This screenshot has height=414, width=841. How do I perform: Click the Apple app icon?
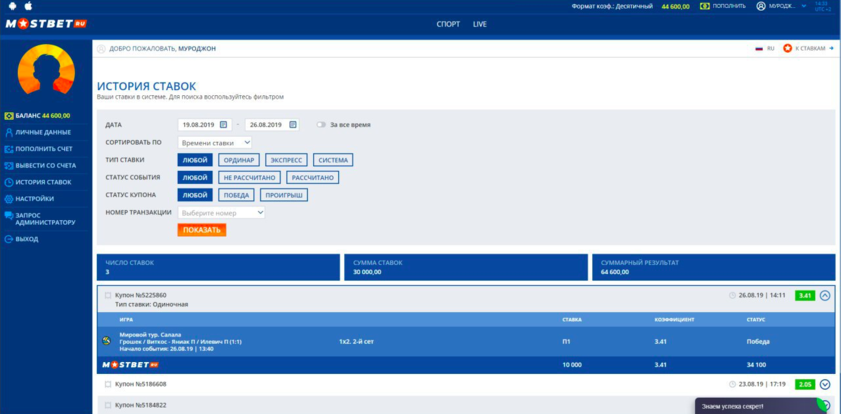28,6
